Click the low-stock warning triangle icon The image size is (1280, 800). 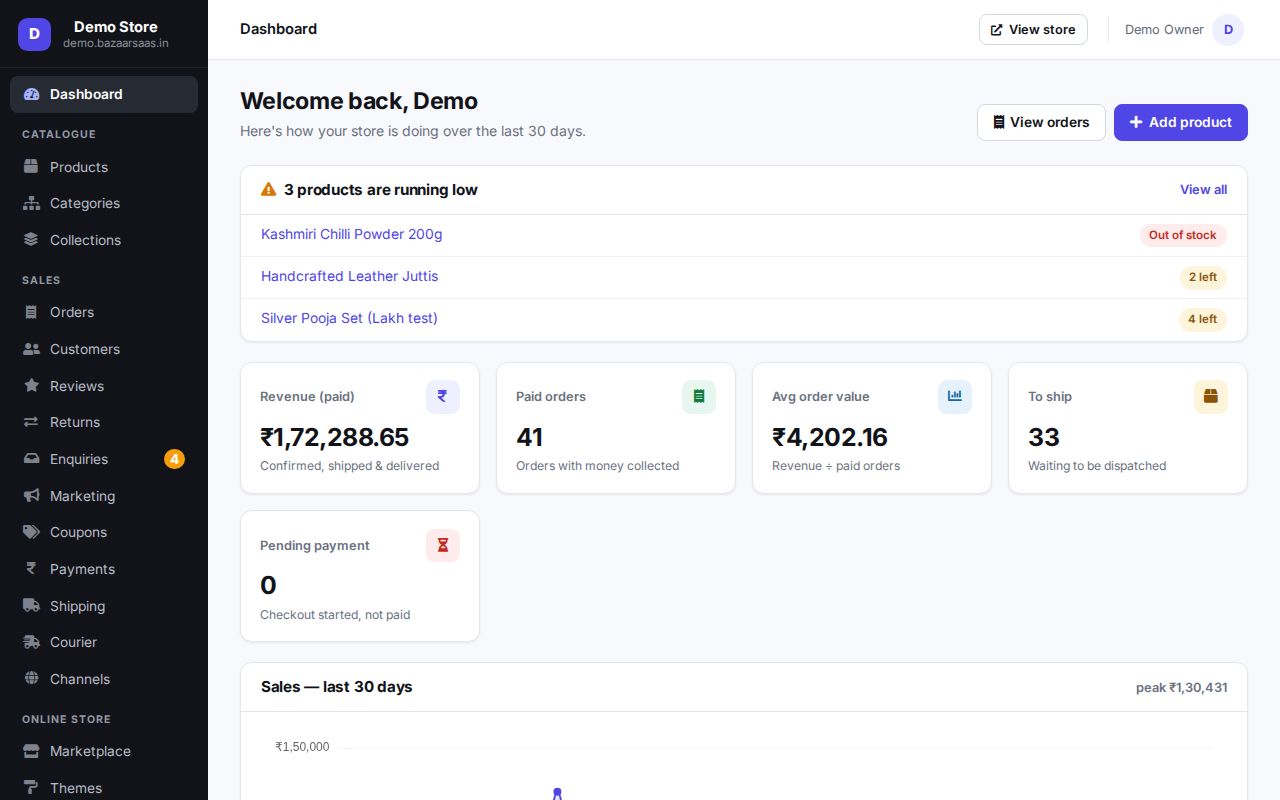[268, 189]
